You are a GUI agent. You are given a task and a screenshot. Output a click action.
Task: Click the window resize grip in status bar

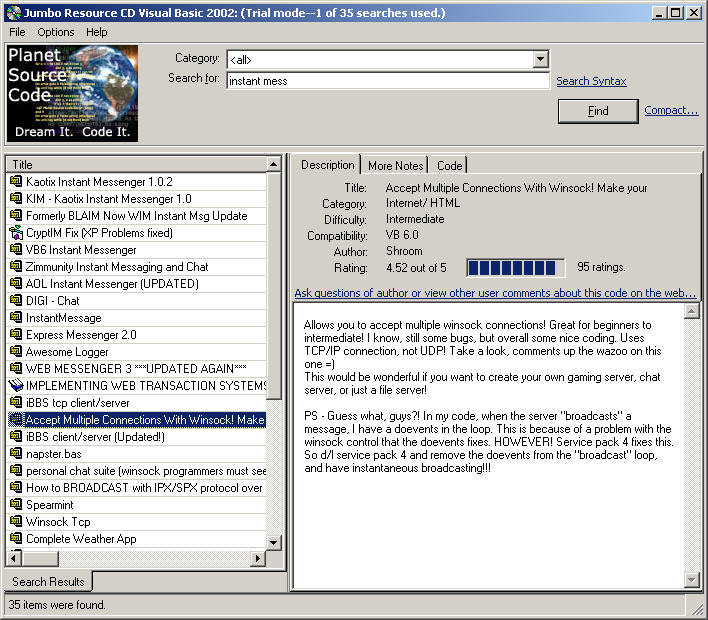pyautogui.click(x=697, y=608)
